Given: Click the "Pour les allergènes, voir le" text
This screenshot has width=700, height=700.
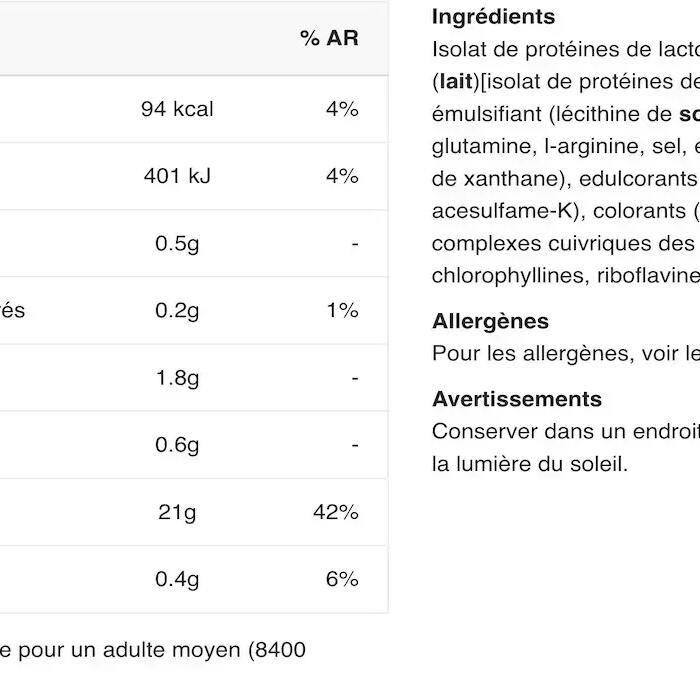Looking at the screenshot, I should click(x=565, y=353).
